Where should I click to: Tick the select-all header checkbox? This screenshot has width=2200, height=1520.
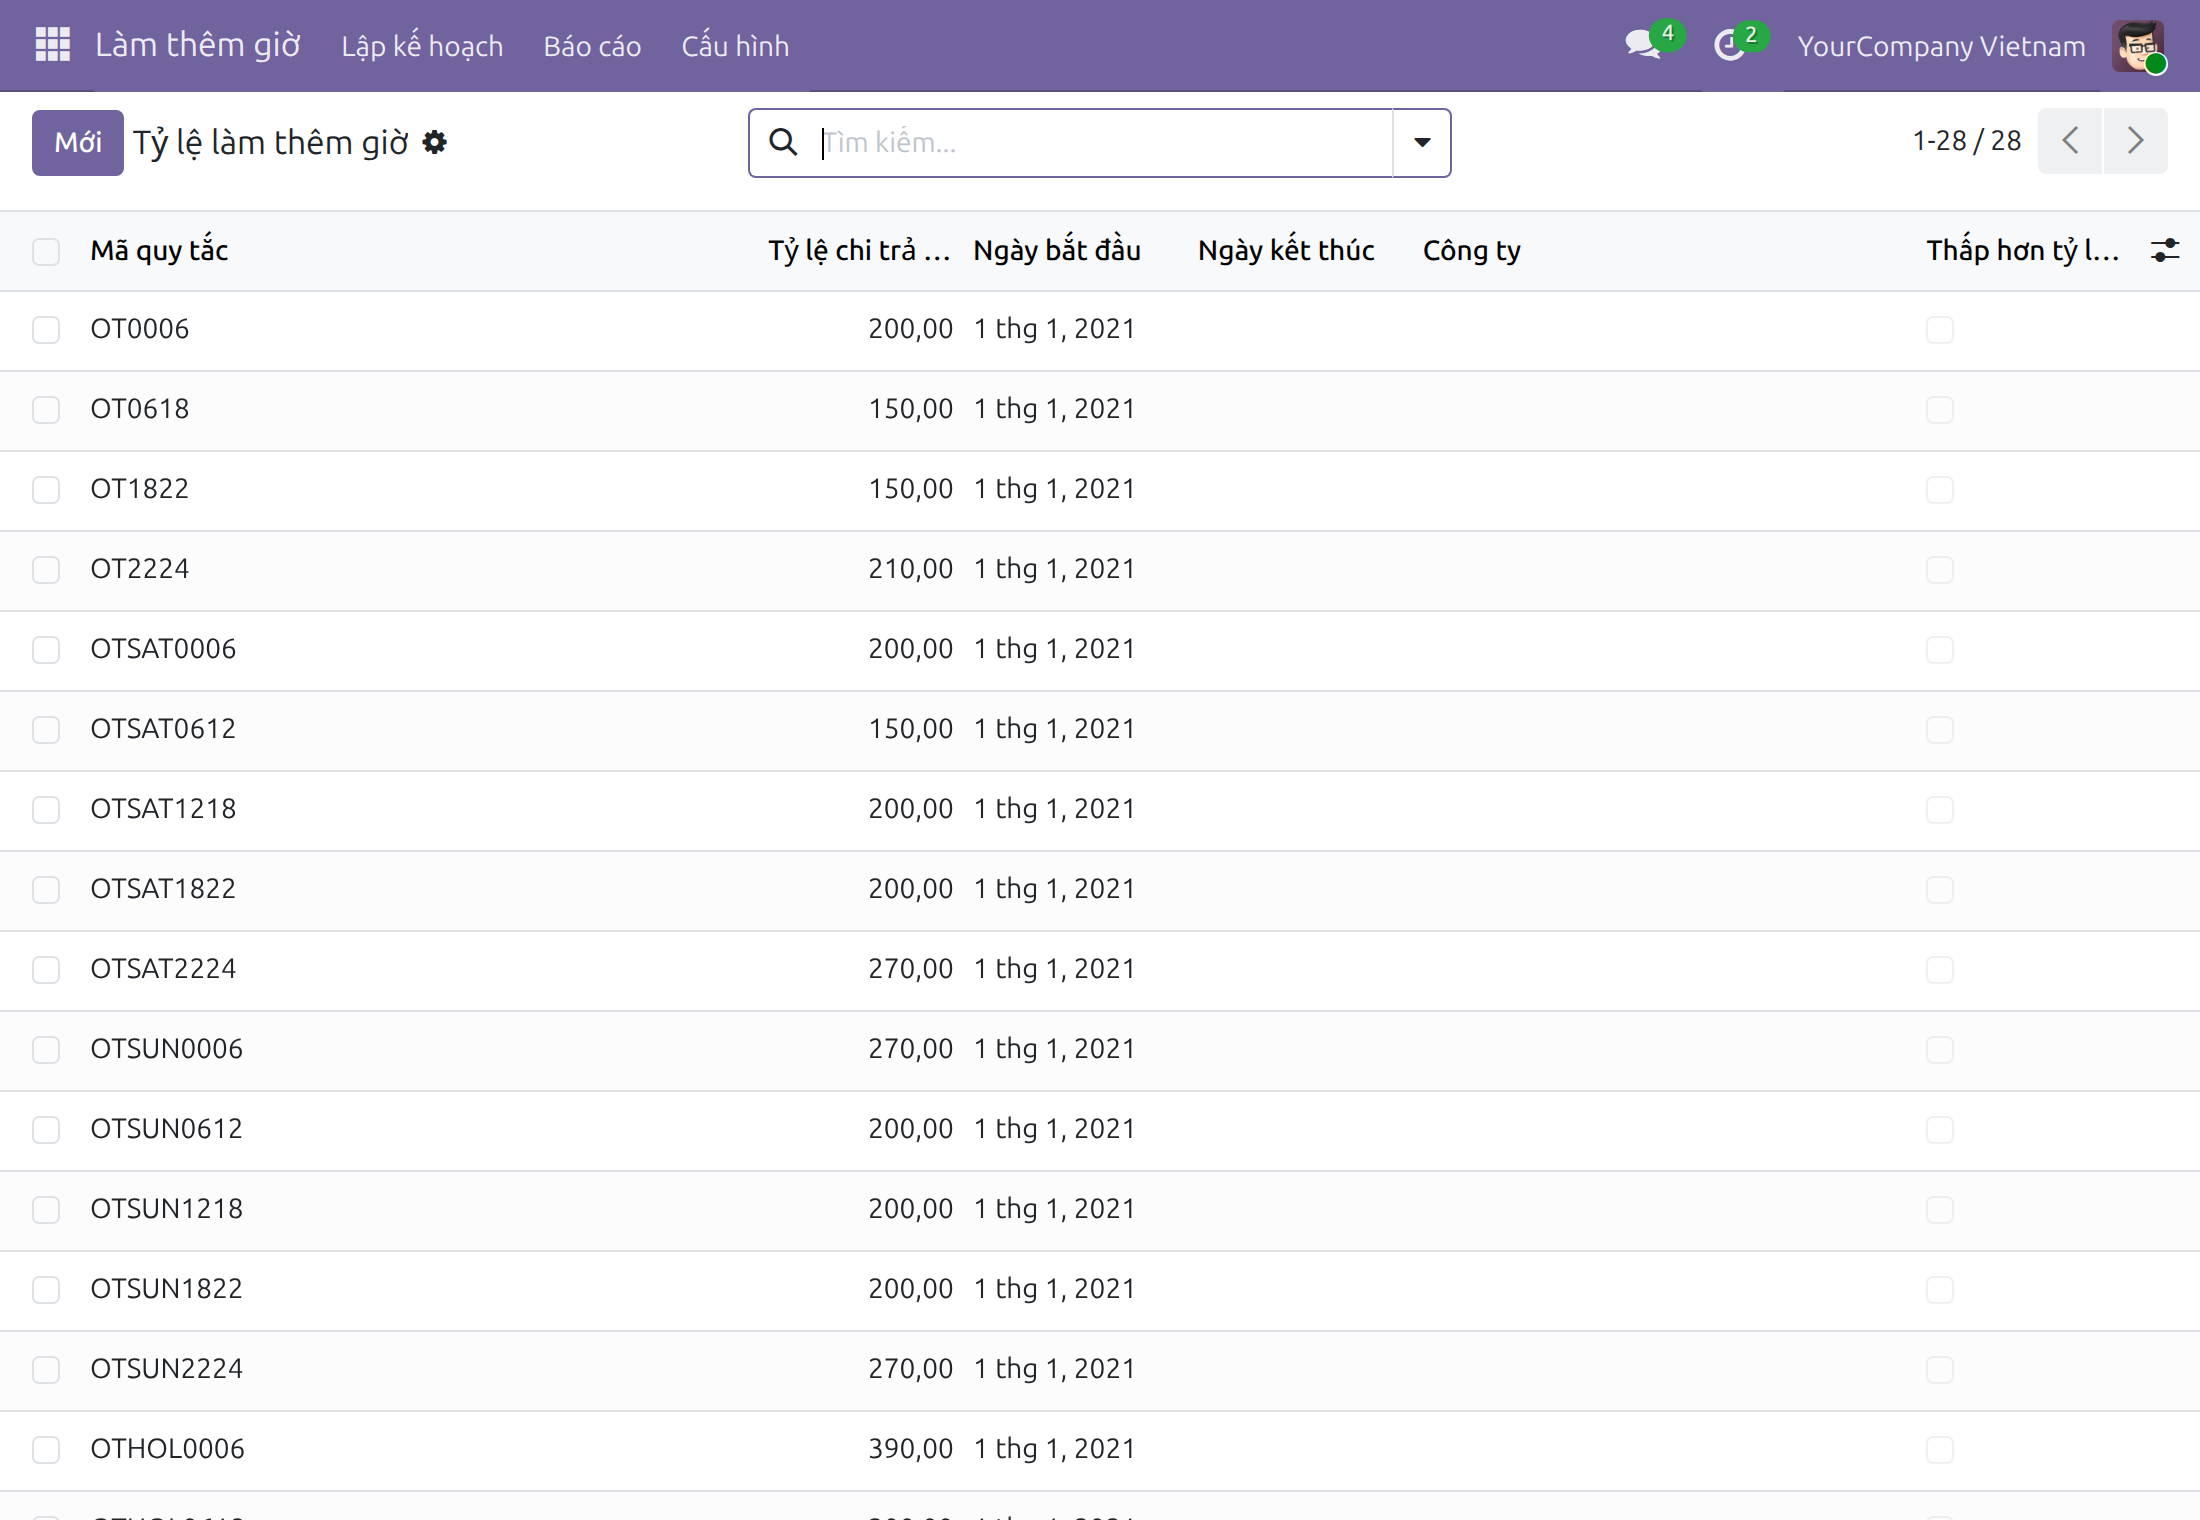click(46, 251)
